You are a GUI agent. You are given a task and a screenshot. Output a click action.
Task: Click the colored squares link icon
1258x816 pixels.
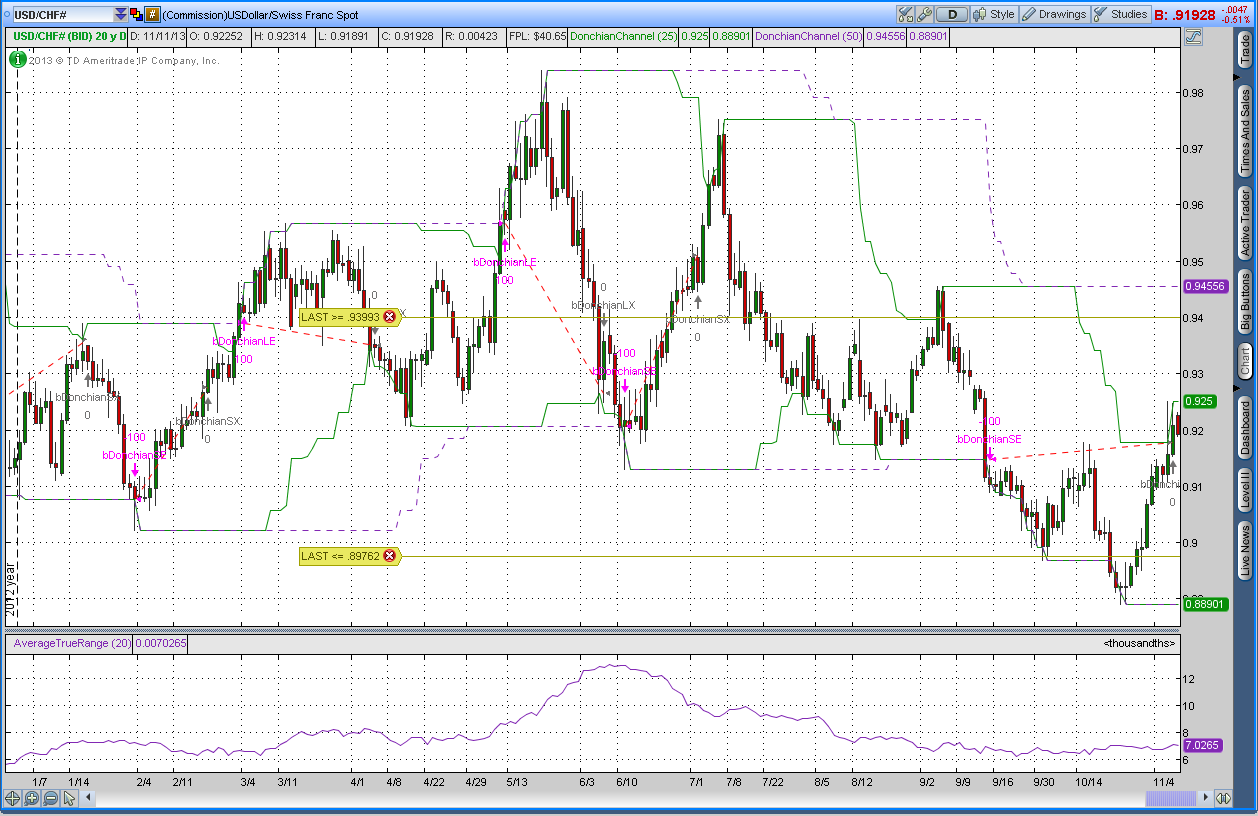(x=136, y=15)
